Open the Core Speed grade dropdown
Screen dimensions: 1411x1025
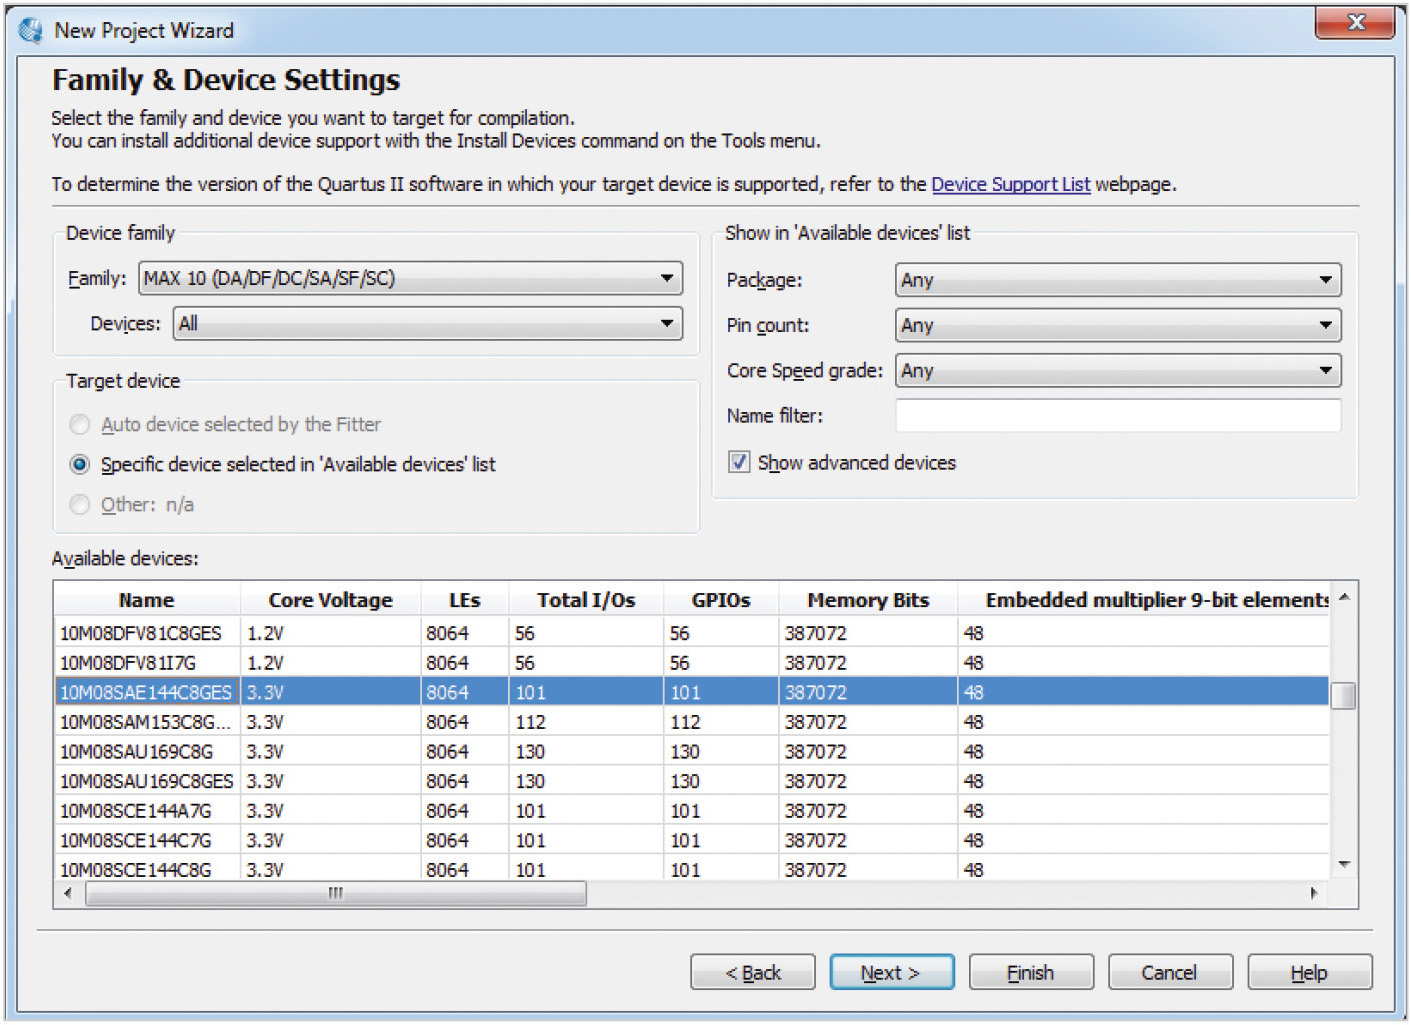(x=1324, y=371)
